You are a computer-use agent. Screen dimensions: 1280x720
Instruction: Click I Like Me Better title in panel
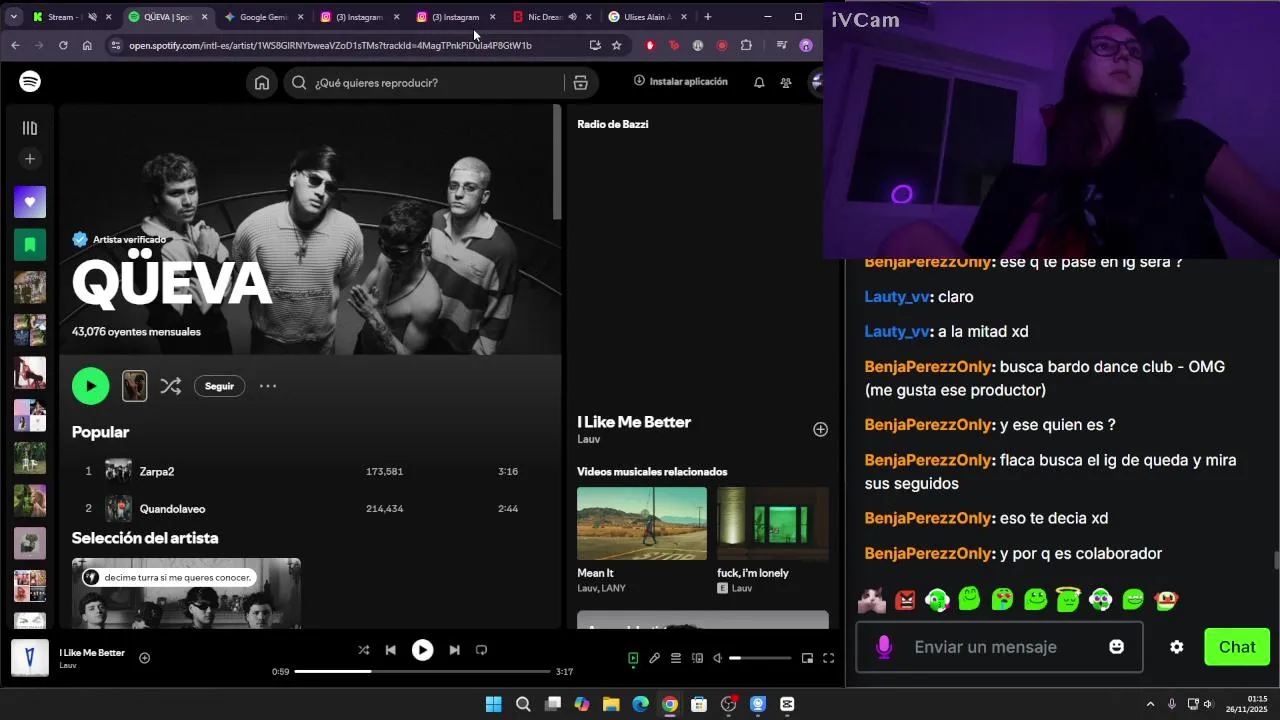[x=634, y=422]
